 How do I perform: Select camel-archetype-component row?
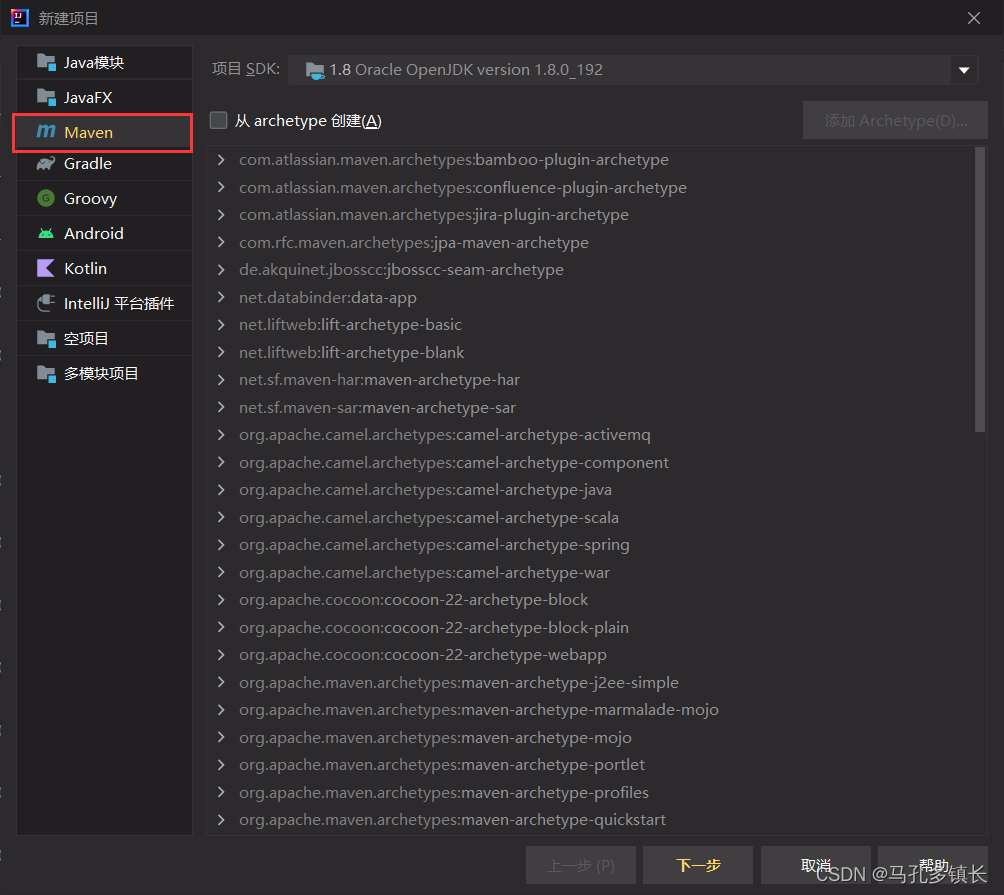click(x=590, y=462)
